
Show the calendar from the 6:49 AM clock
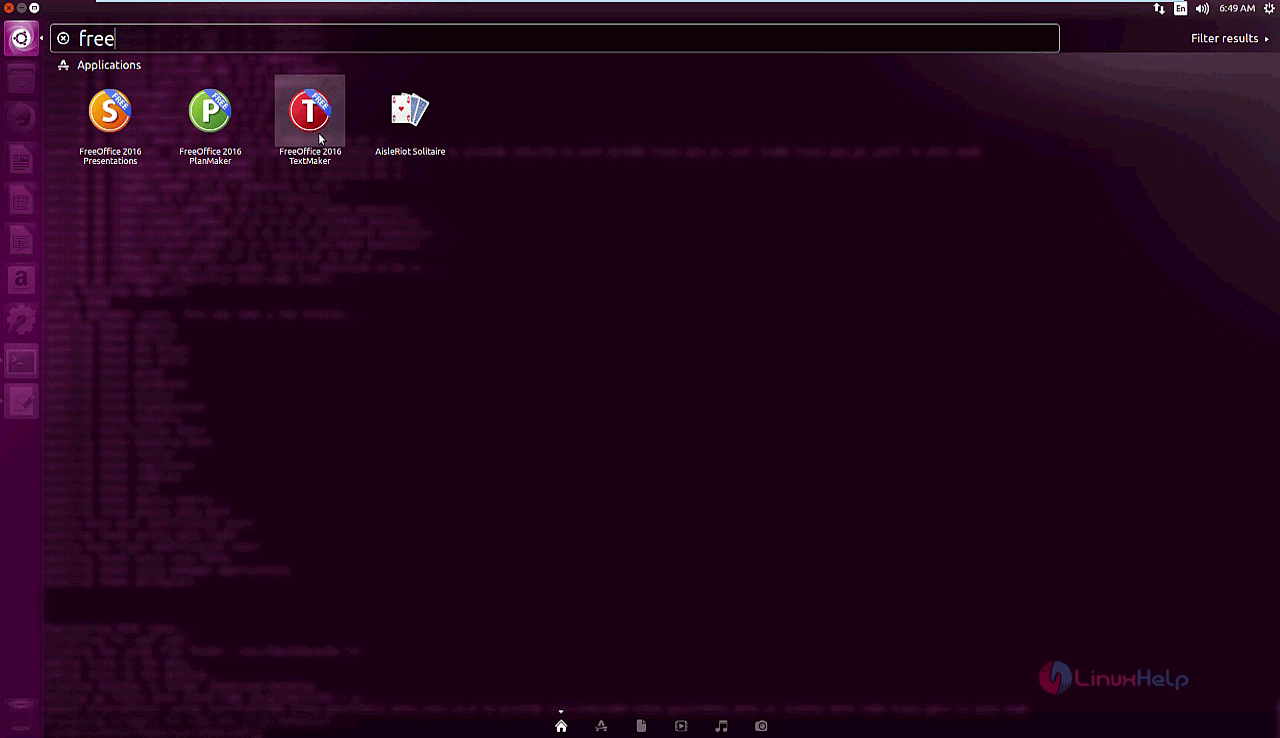1237,8
